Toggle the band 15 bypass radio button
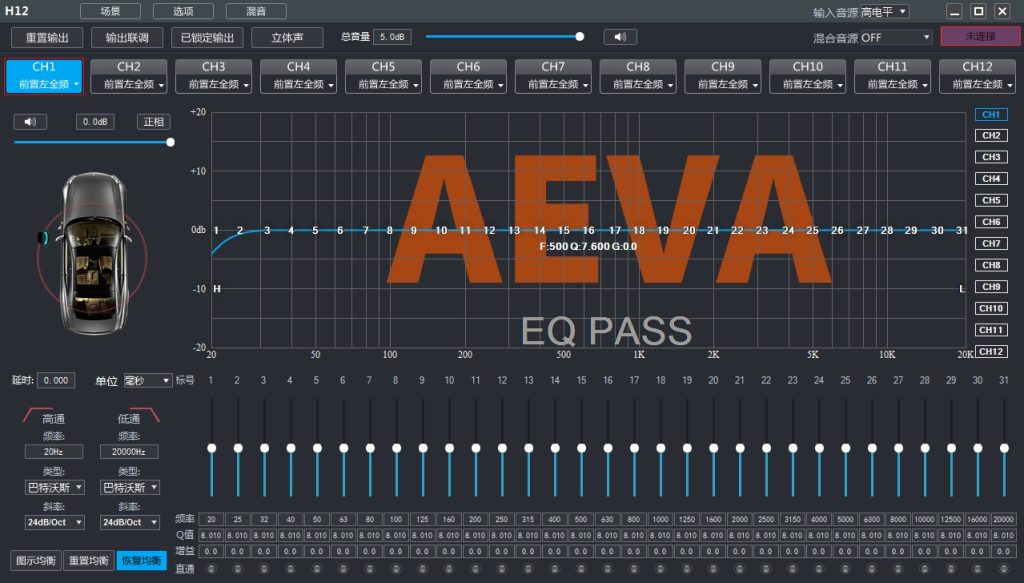The image size is (1024, 583). (x=581, y=569)
